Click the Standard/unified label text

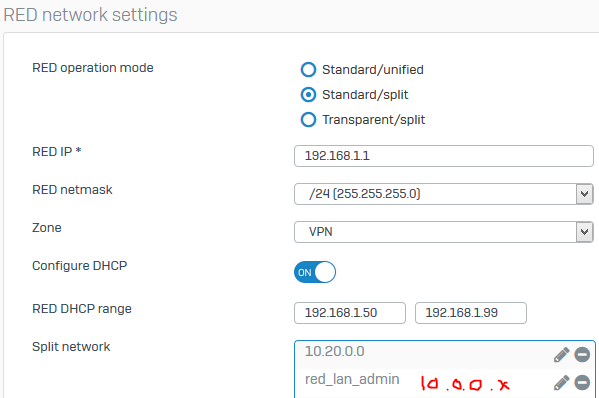(373, 70)
